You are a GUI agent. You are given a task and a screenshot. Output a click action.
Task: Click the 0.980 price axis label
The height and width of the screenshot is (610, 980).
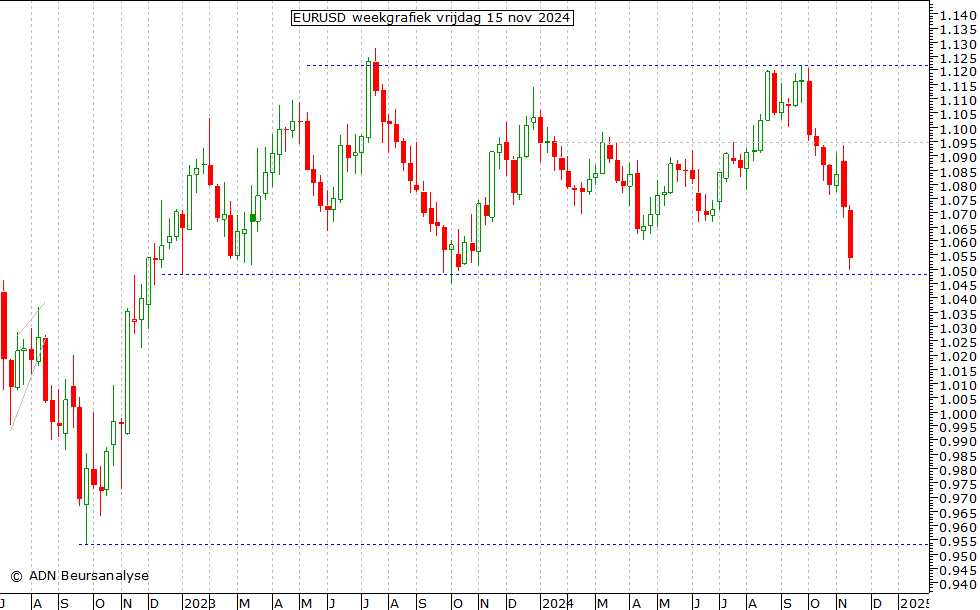coord(958,471)
